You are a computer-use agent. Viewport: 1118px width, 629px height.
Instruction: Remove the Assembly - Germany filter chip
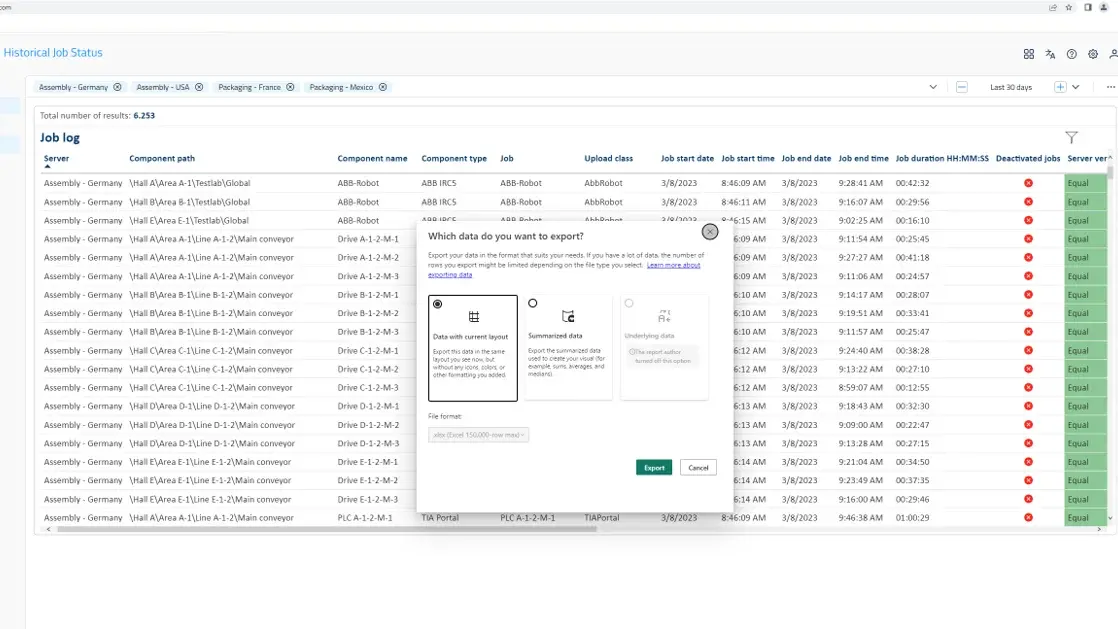click(118, 87)
